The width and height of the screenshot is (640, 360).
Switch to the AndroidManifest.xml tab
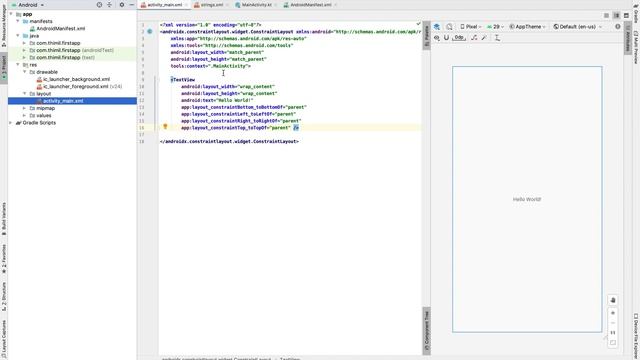[x=310, y=5]
